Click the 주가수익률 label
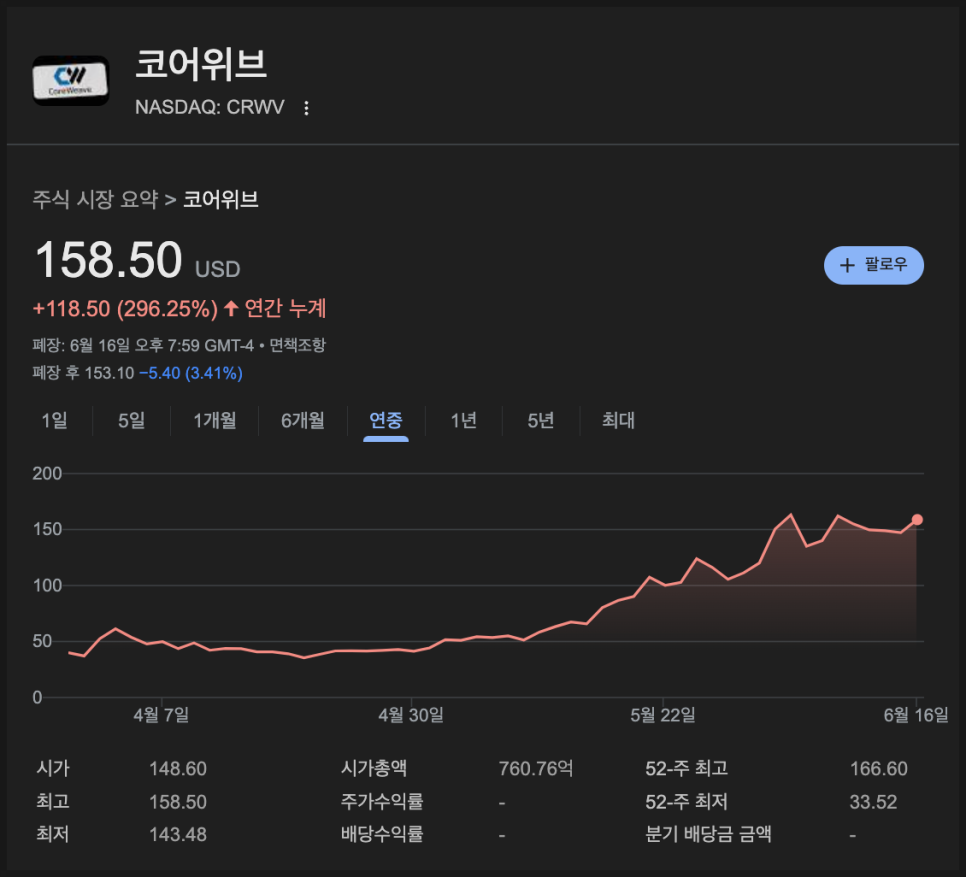This screenshot has height=877, width=966. click(382, 801)
